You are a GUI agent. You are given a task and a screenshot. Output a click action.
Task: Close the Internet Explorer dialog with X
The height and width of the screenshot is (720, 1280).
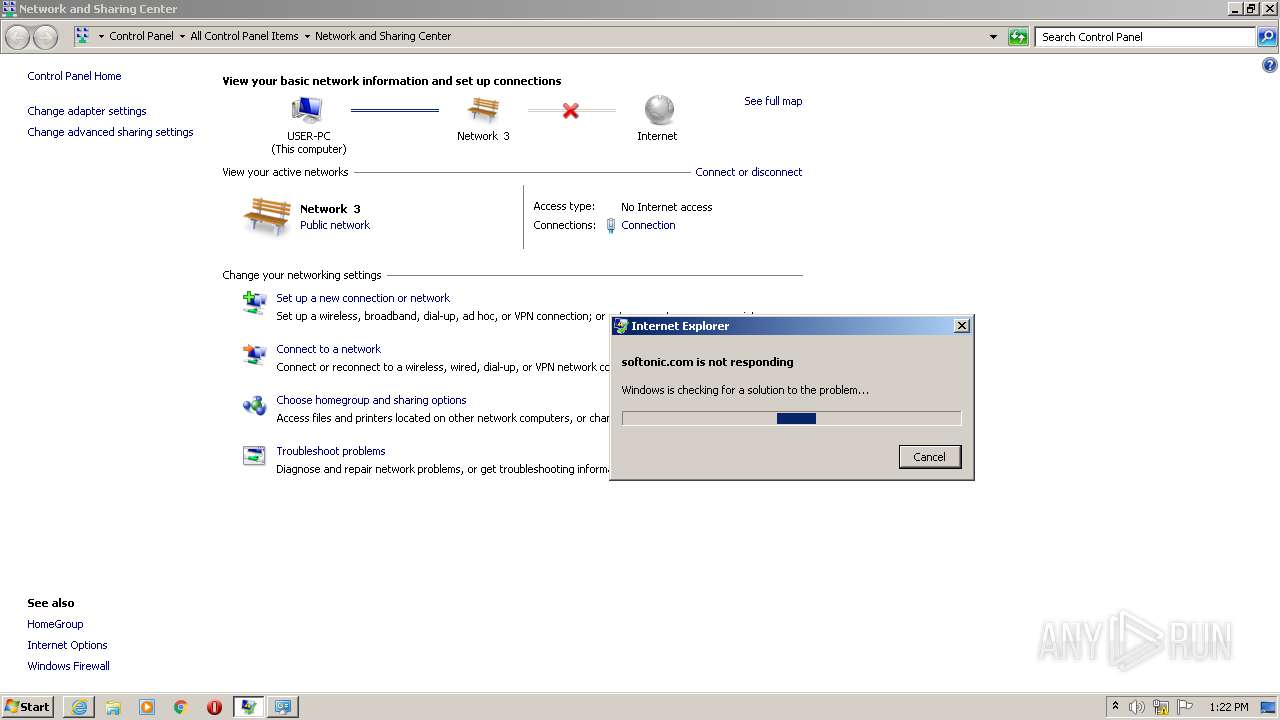pos(961,326)
